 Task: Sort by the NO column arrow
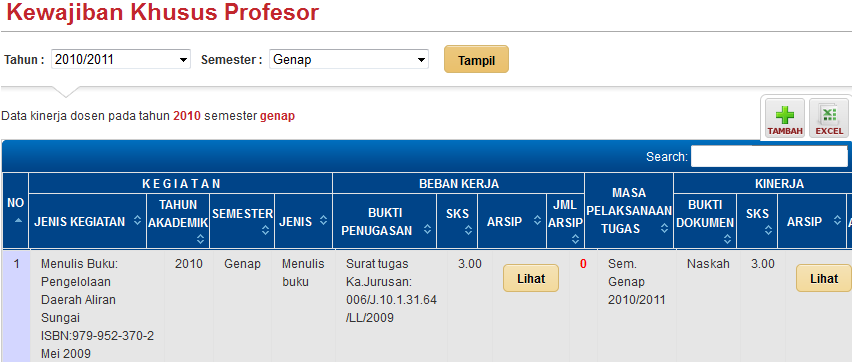click(15, 220)
